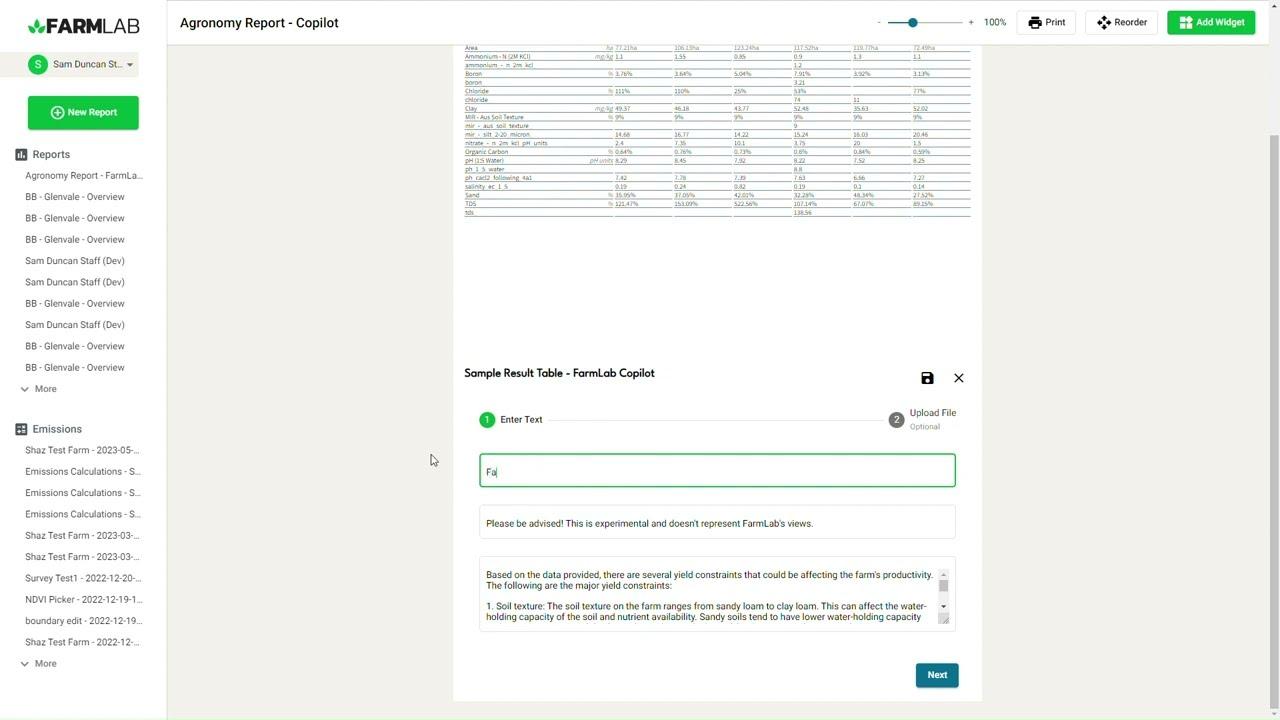
Task: Click the Add Widget button
Action: pos(1211,22)
